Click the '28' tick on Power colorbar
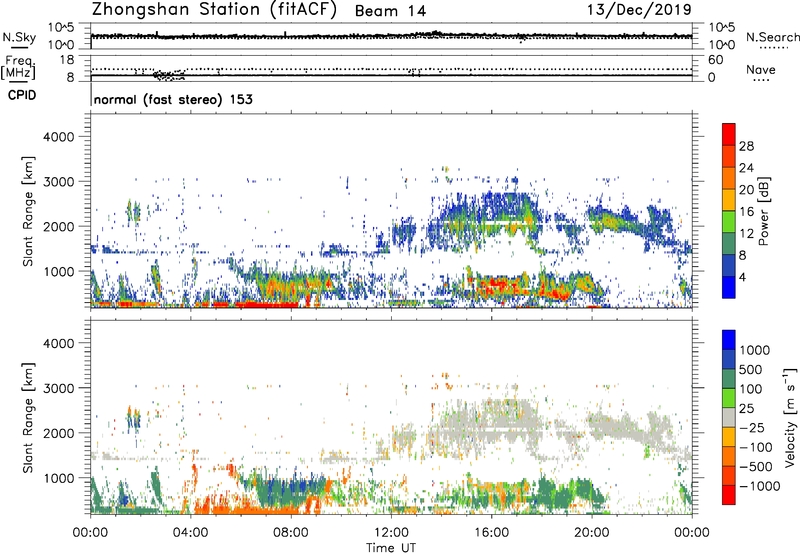The image size is (800, 554). (746, 146)
